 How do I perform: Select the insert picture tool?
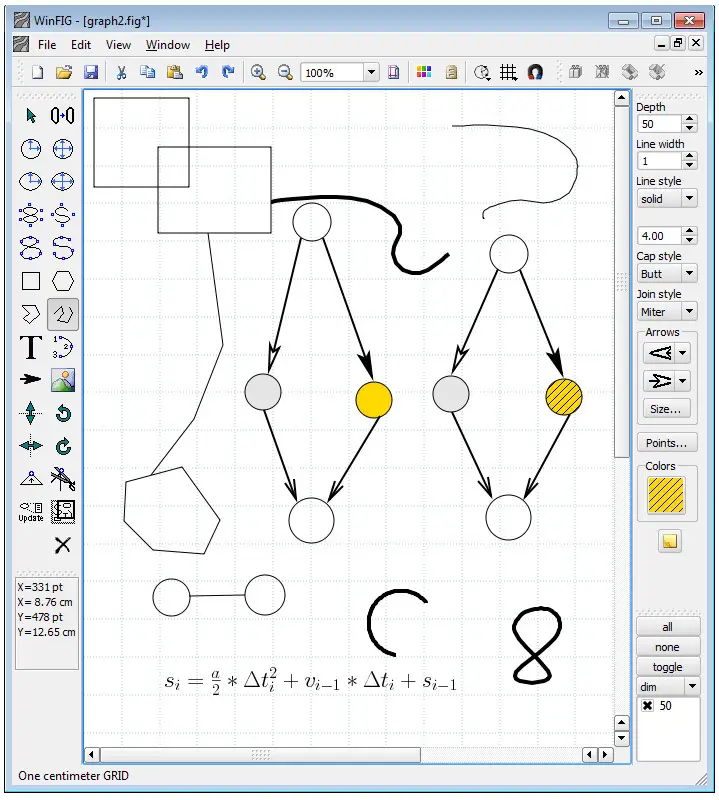click(63, 380)
